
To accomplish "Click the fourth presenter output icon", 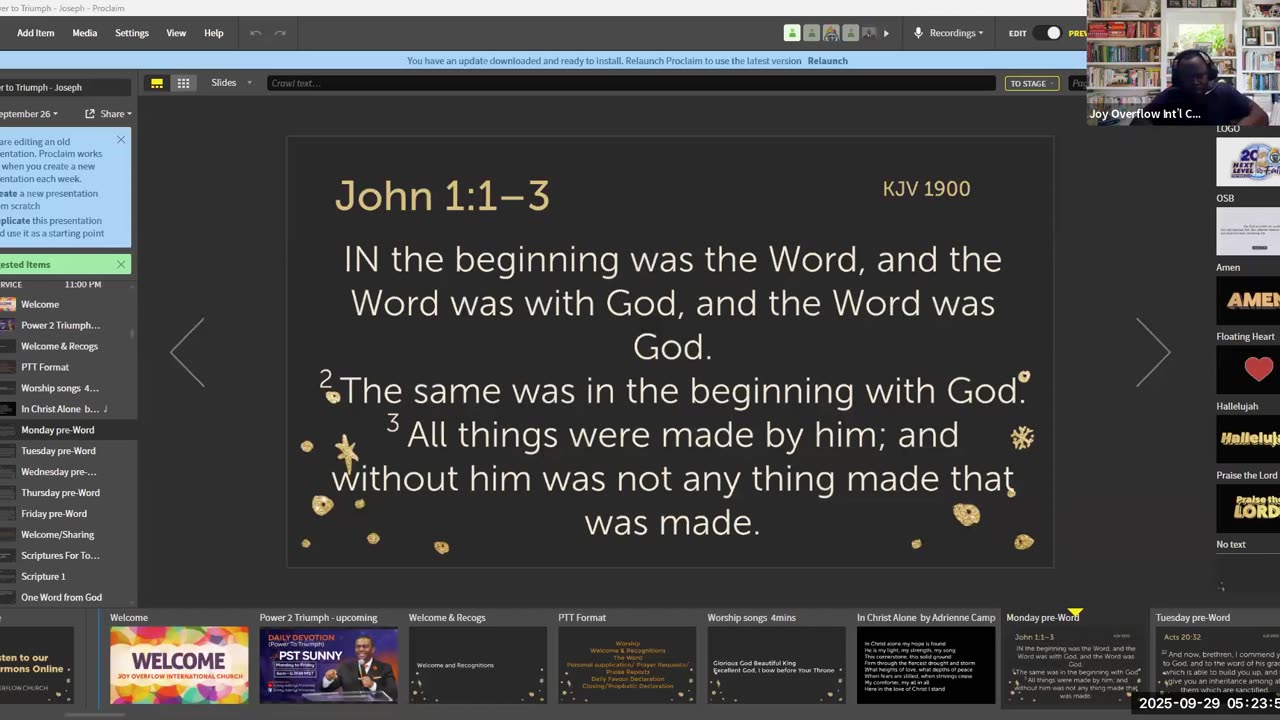I will (849, 33).
